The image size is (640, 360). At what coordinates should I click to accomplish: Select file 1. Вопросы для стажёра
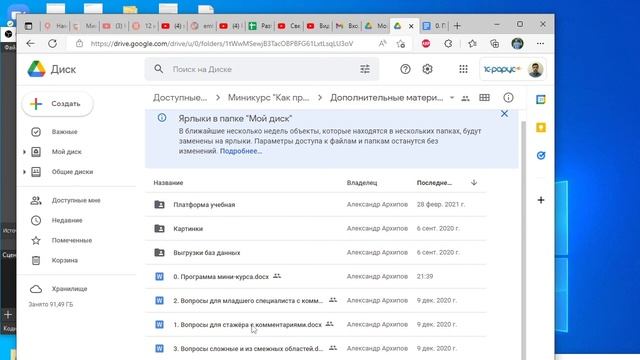(316, 325)
